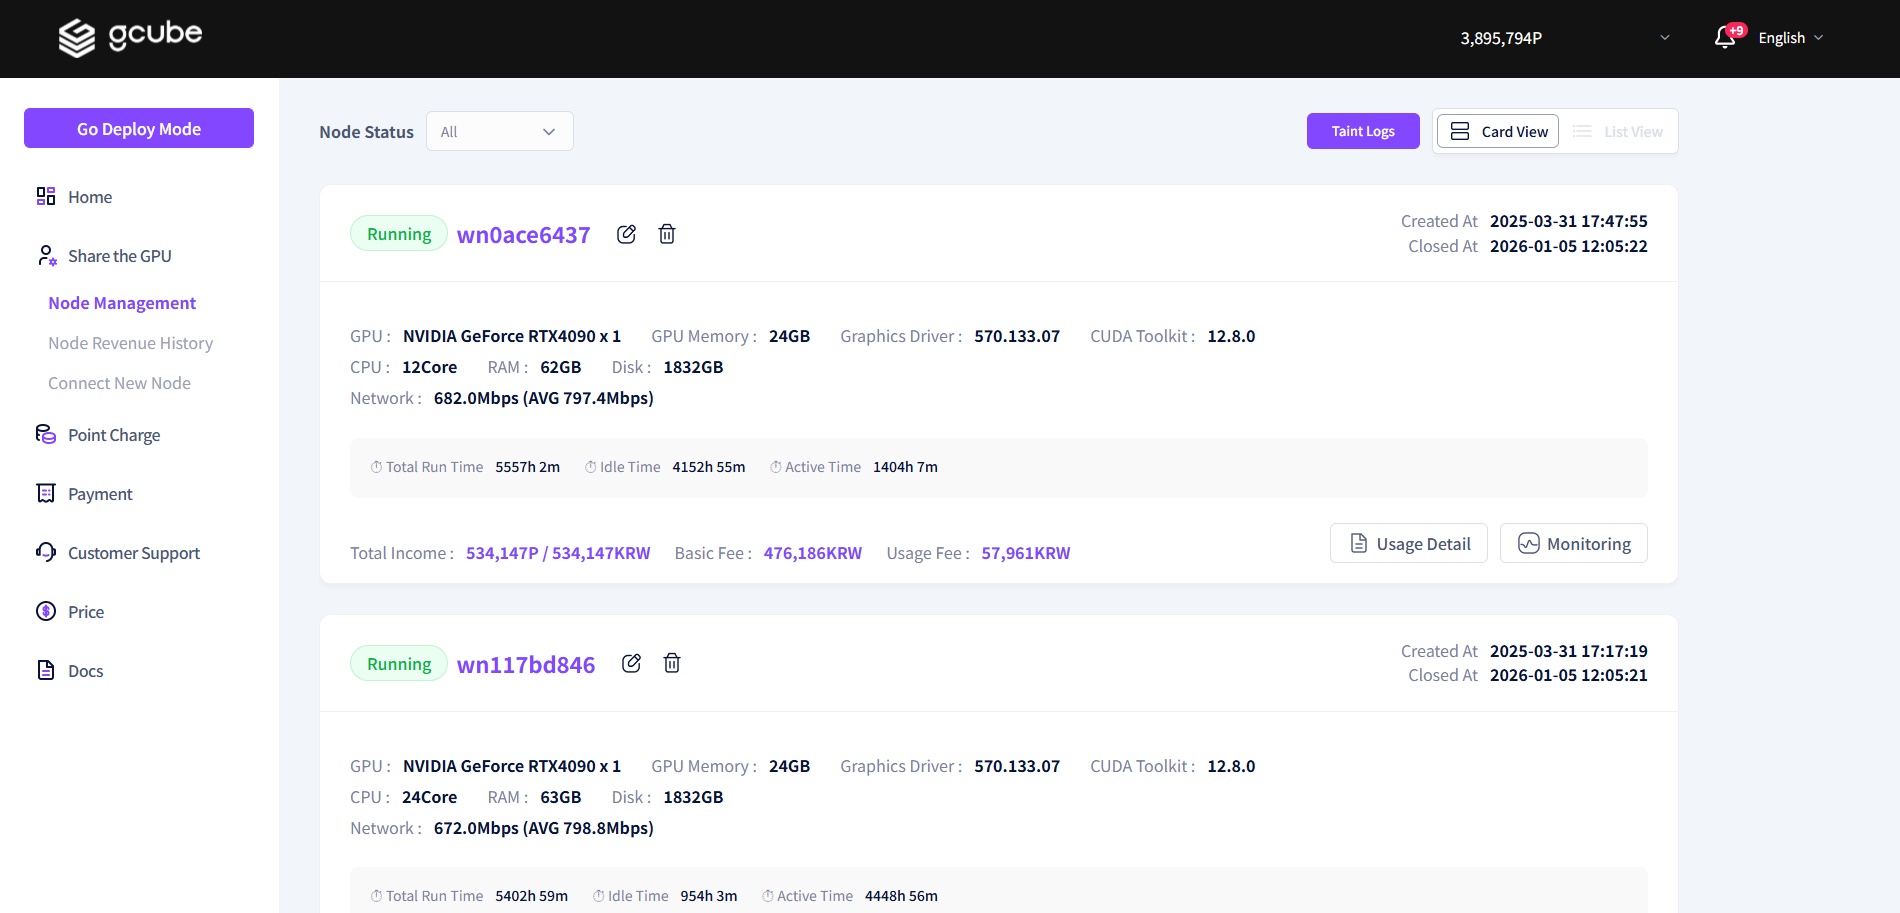Switch to List View
Image resolution: width=1900 pixels, height=913 pixels.
point(1617,131)
